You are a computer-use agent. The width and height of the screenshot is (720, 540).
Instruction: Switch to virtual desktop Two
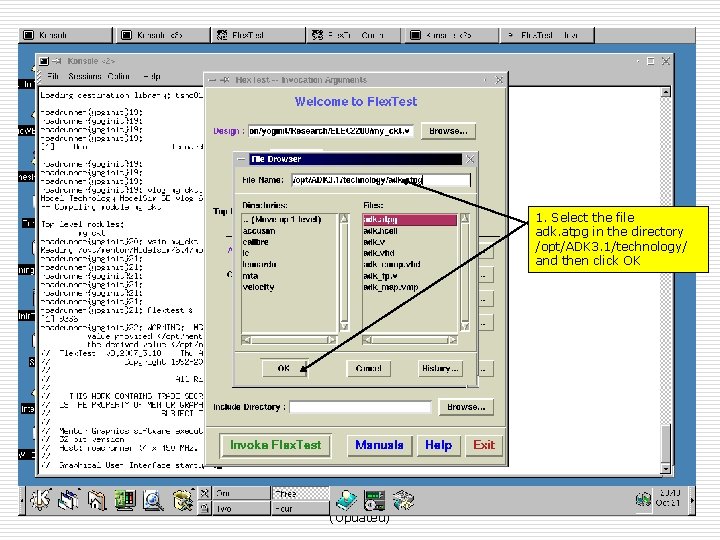coord(242,508)
